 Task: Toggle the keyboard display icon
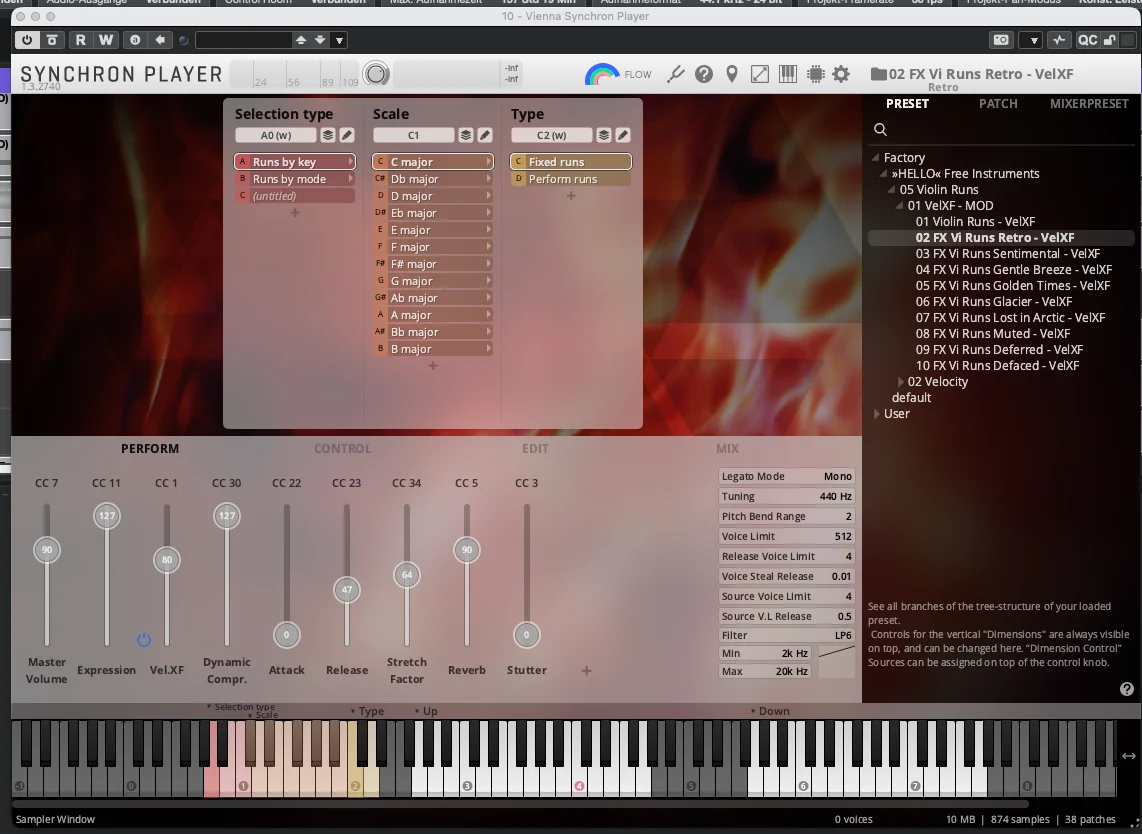[787, 74]
